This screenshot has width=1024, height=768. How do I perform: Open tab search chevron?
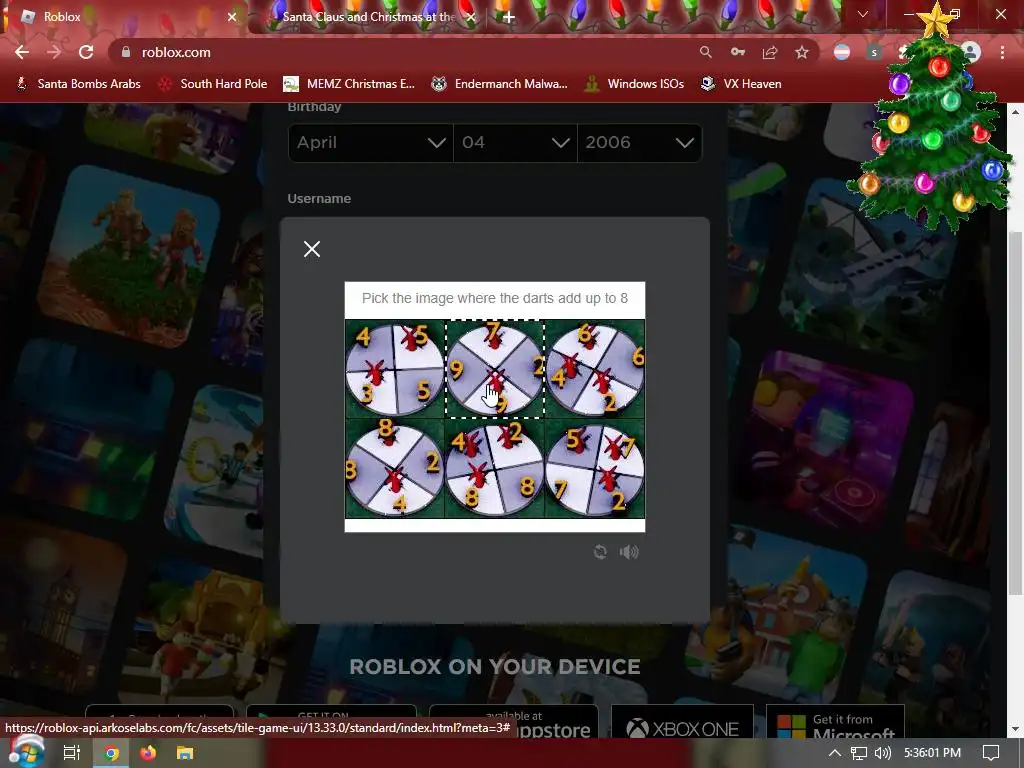pyautogui.click(x=863, y=14)
